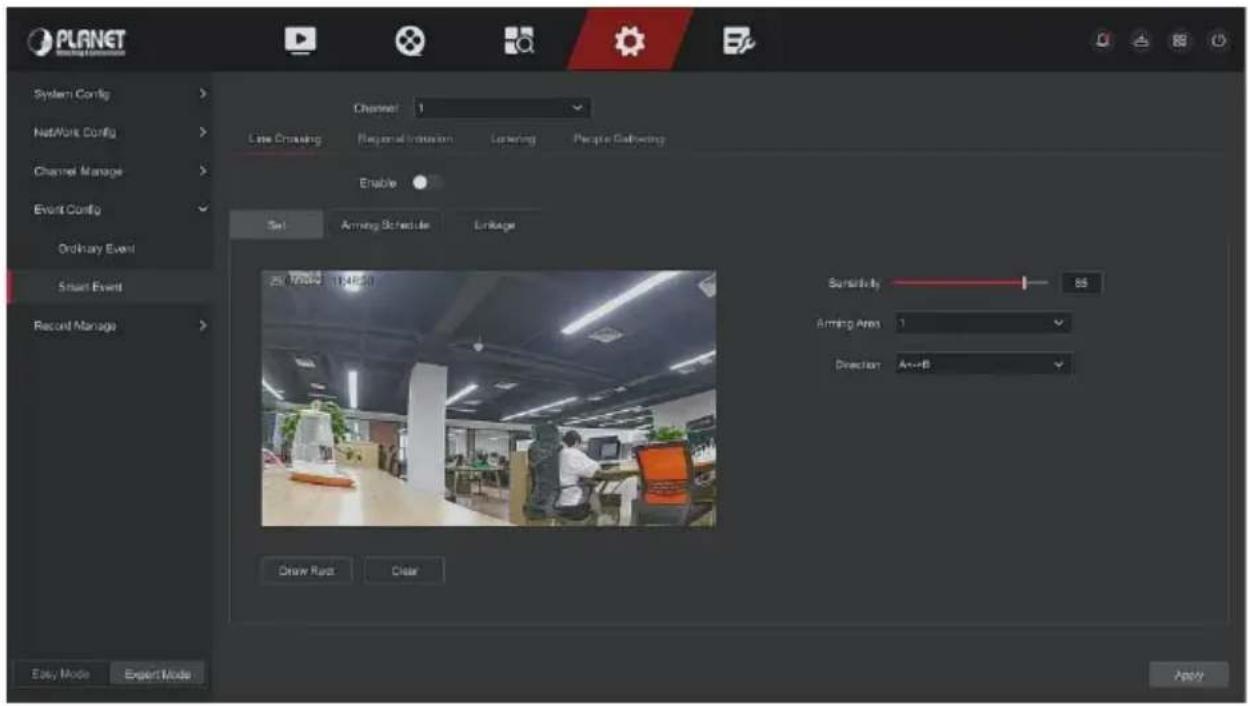Click the Draw Rect button
This screenshot has height=706, width=1248.
coord(306,571)
